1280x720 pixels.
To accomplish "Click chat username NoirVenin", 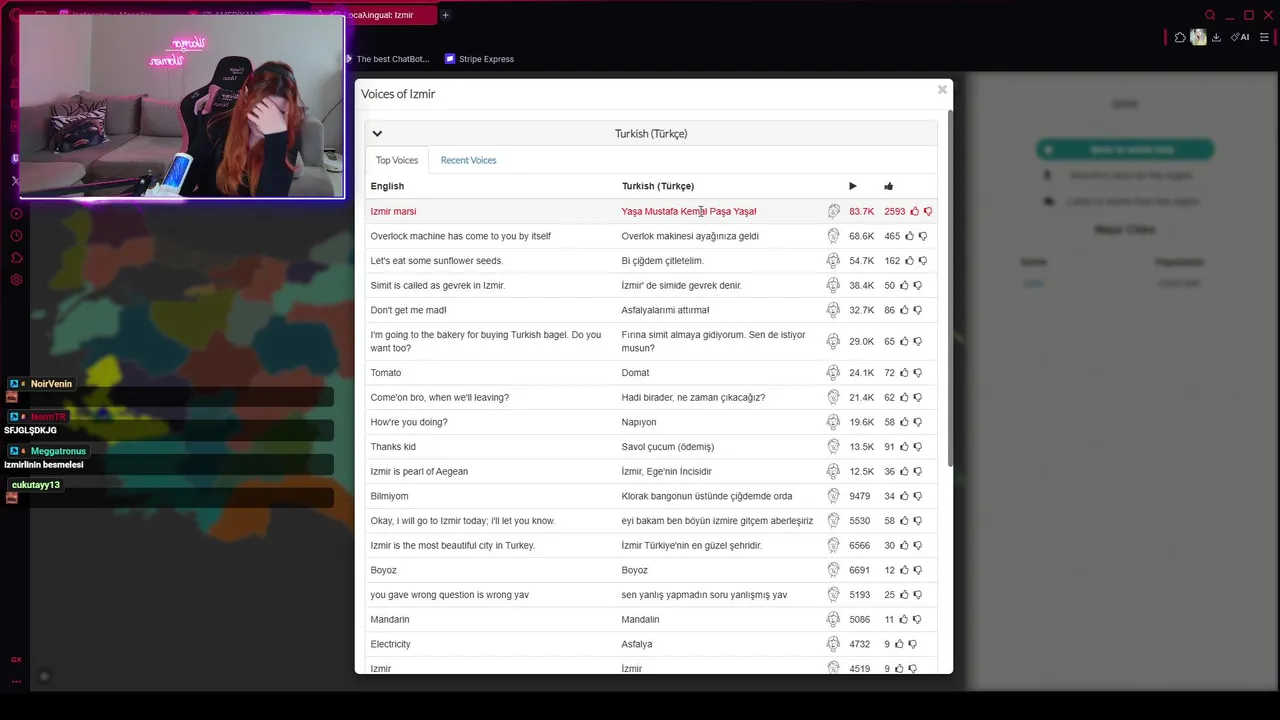I will [x=51, y=384].
